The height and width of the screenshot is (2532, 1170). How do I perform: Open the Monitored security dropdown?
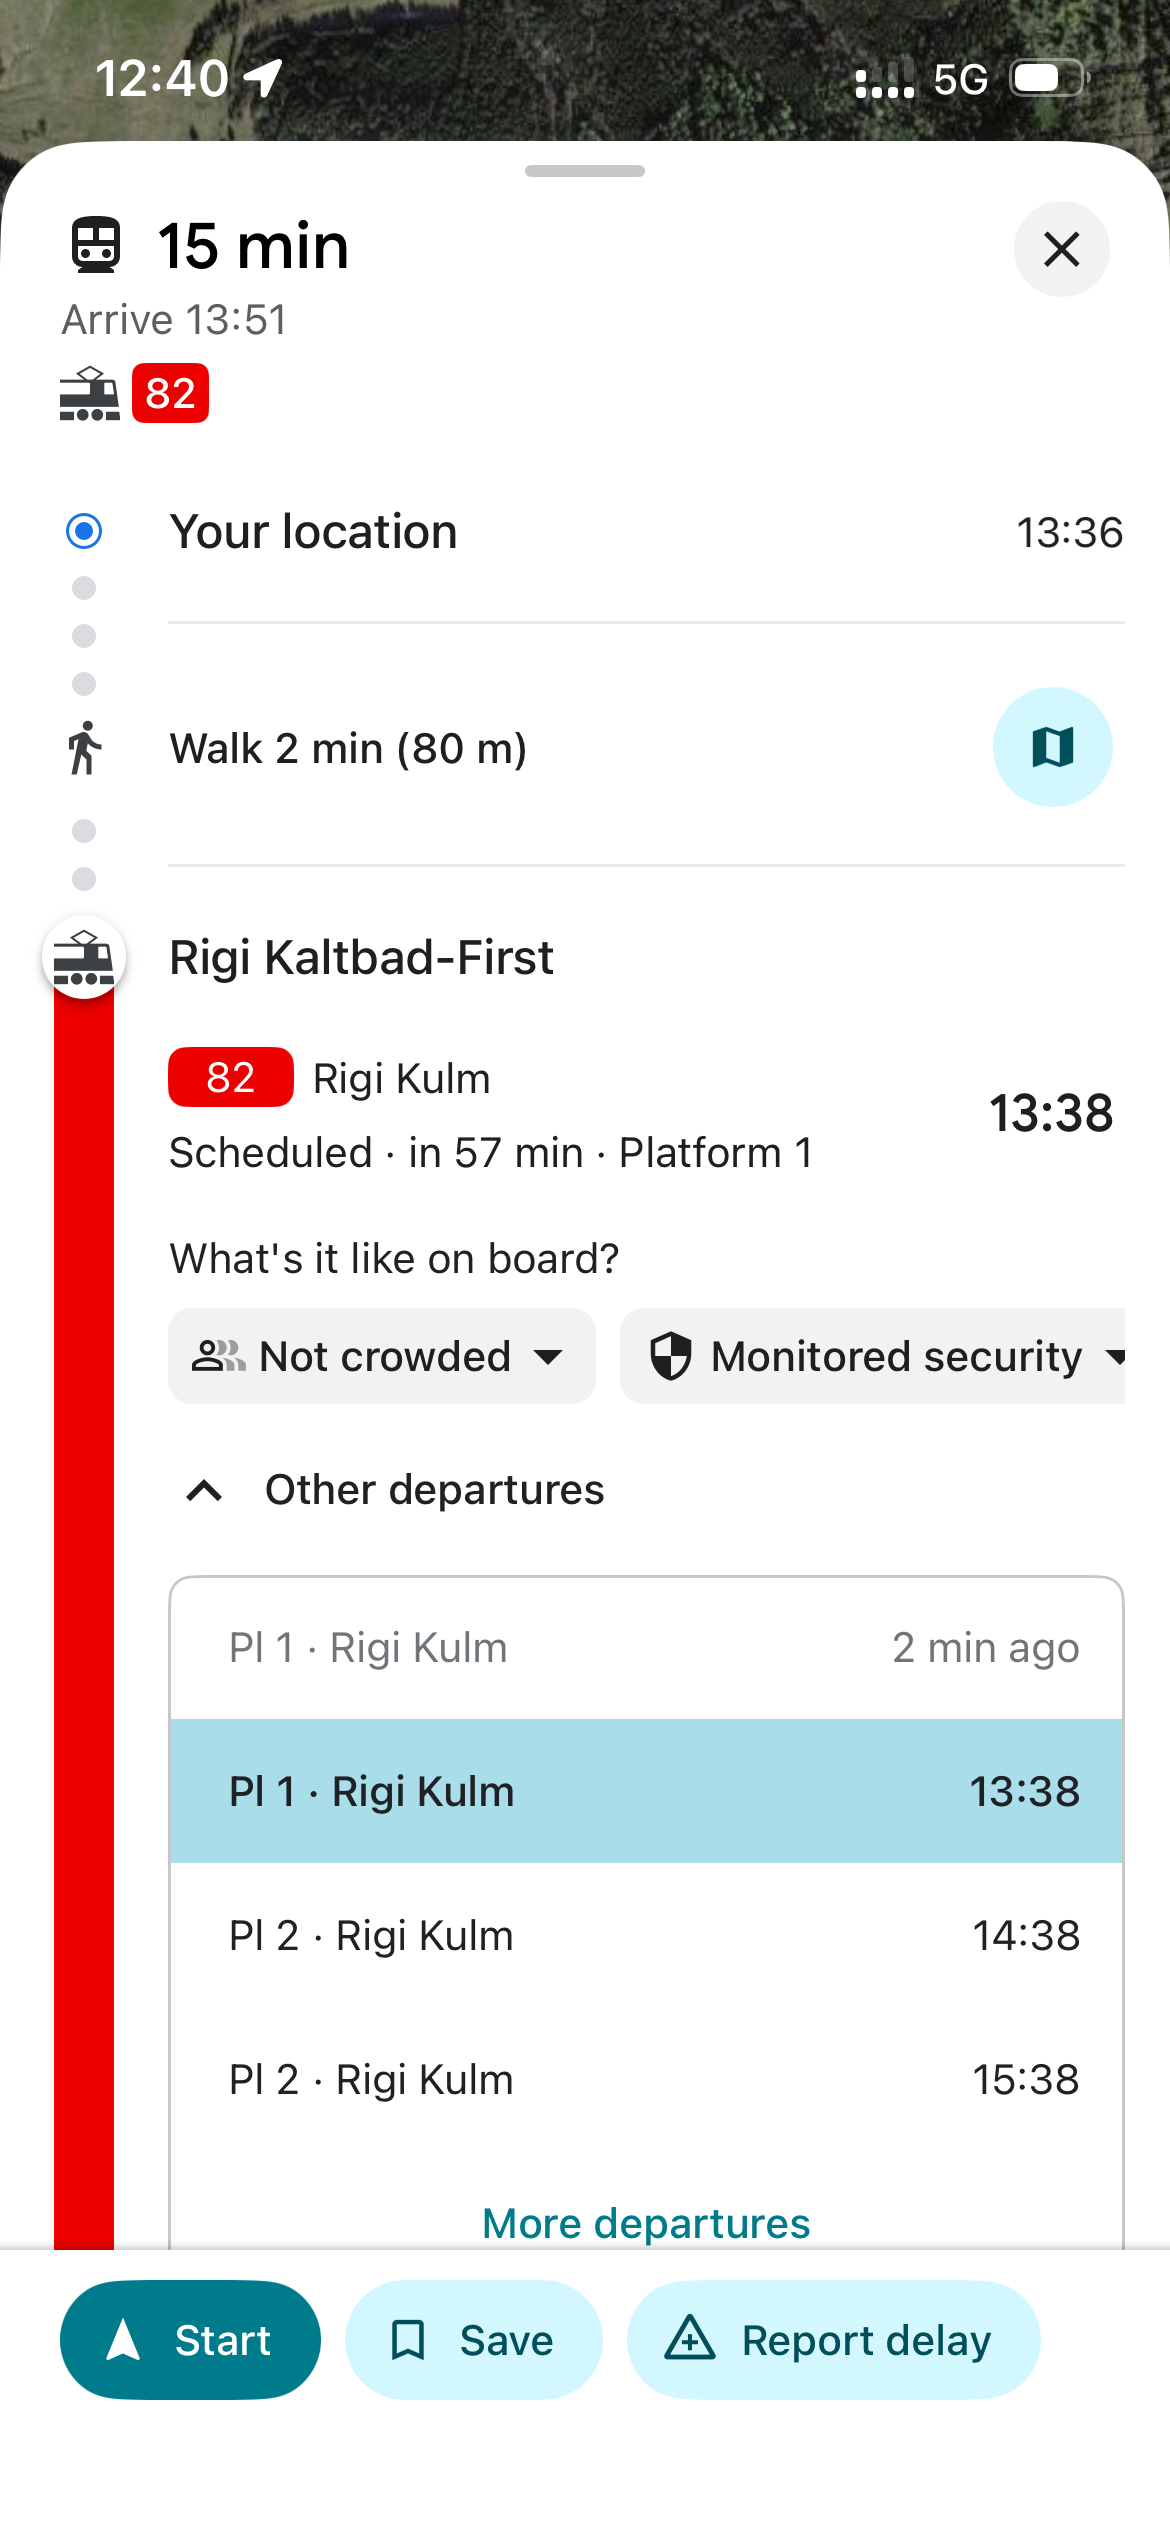(x=880, y=1356)
